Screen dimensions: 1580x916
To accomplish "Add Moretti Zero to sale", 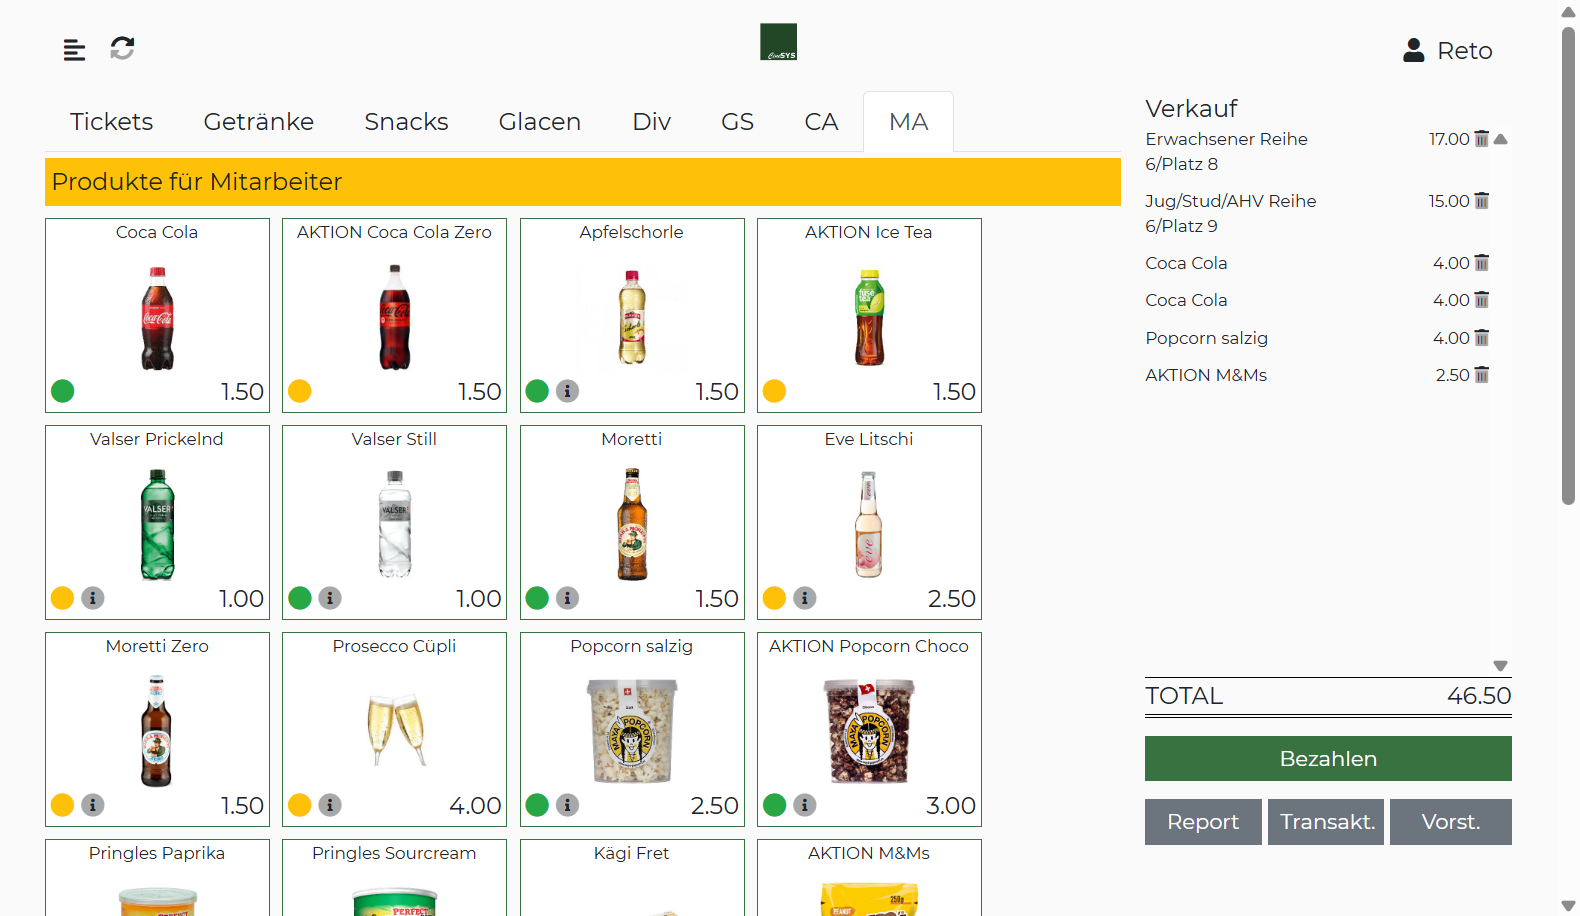I will tap(157, 732).
